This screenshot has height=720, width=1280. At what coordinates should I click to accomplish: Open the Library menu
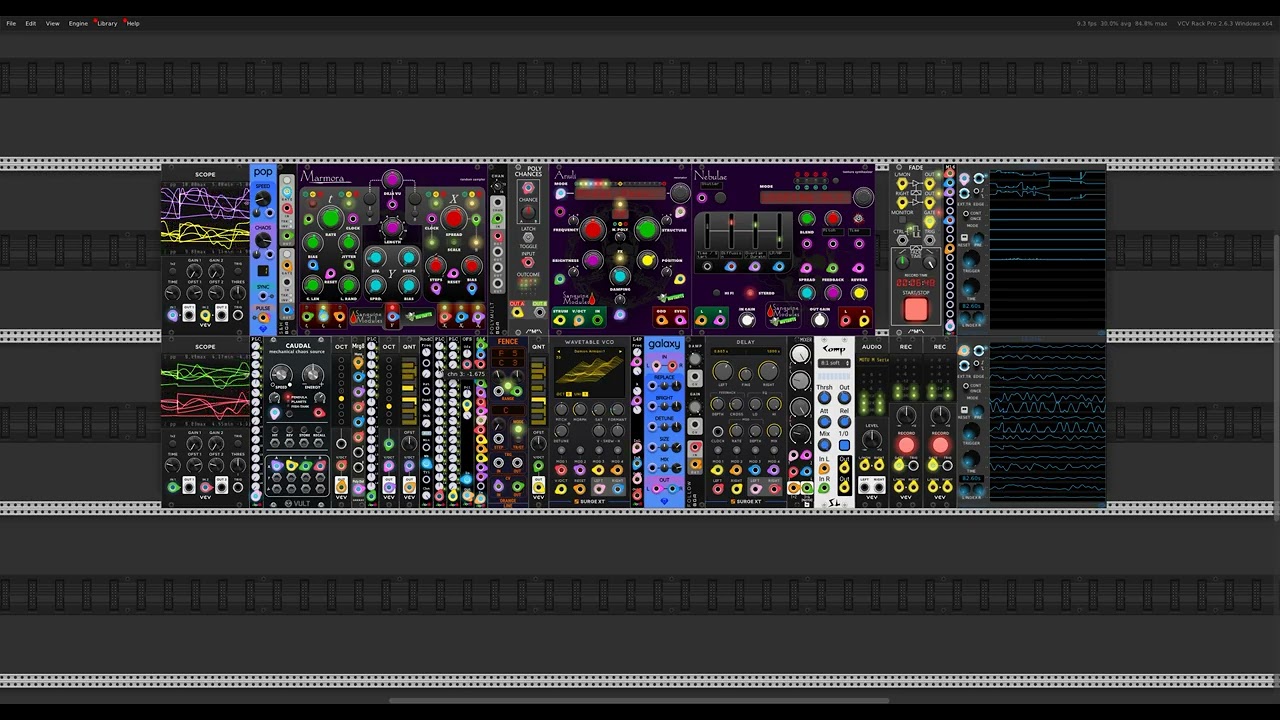[x=107, y=23]
